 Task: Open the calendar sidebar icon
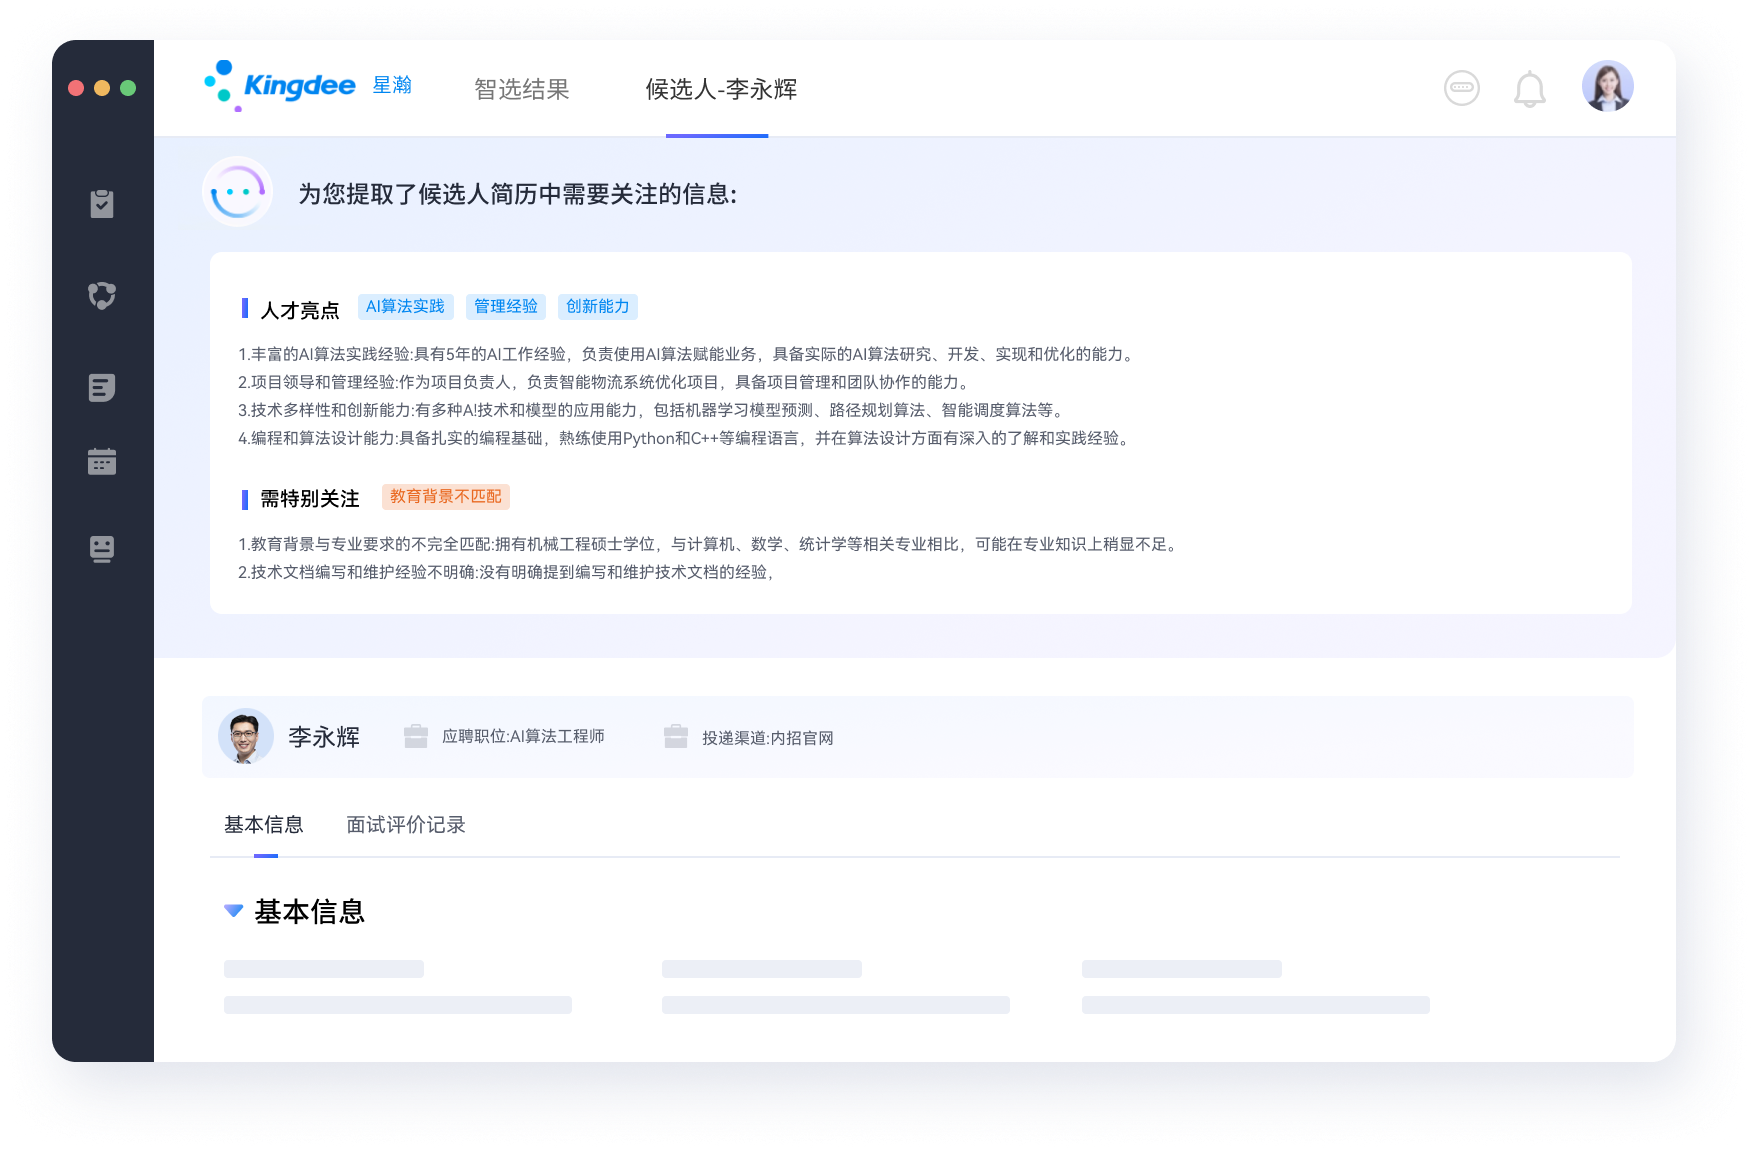tap(102, 461)
